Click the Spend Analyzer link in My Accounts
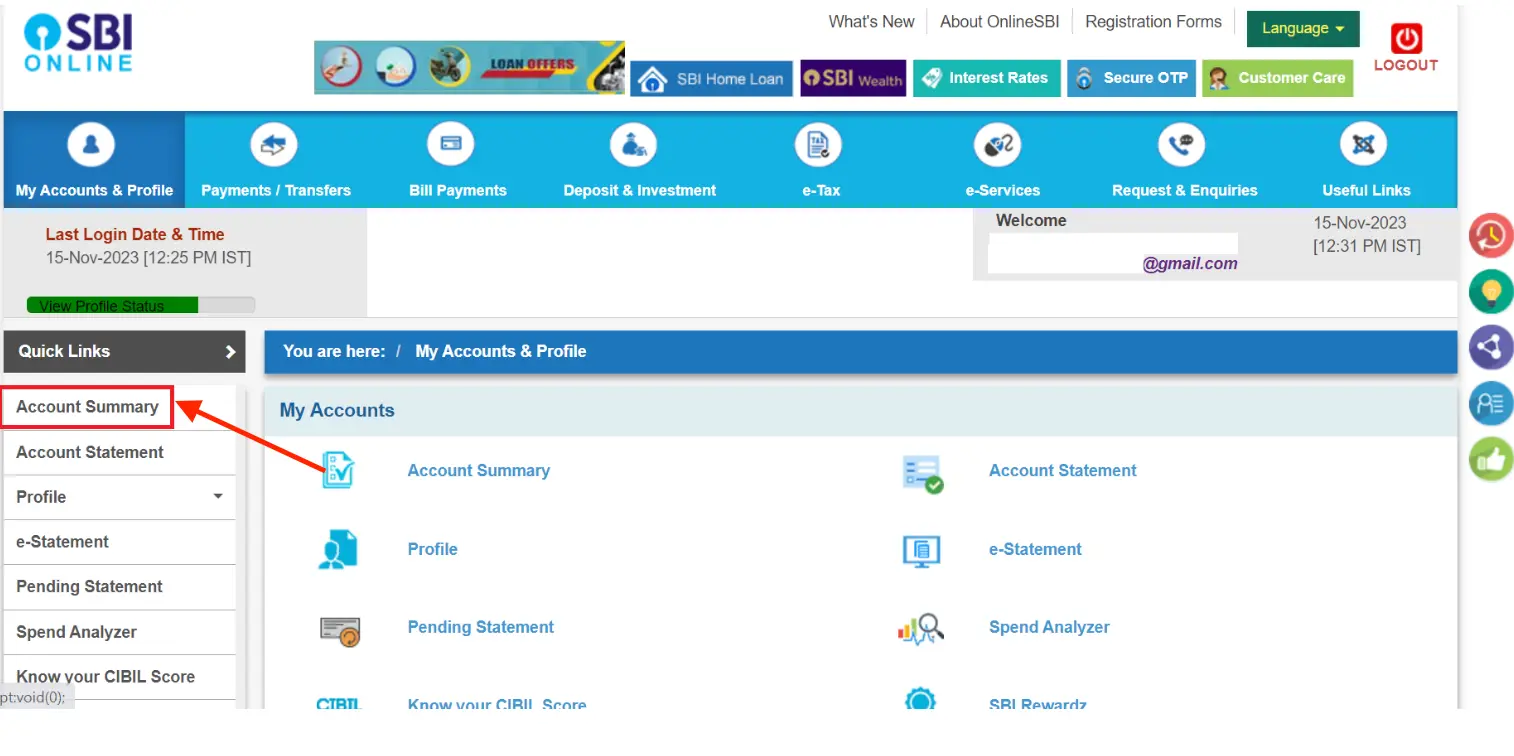Viewport: 1514px width, 756px height. coord(1049,627)
